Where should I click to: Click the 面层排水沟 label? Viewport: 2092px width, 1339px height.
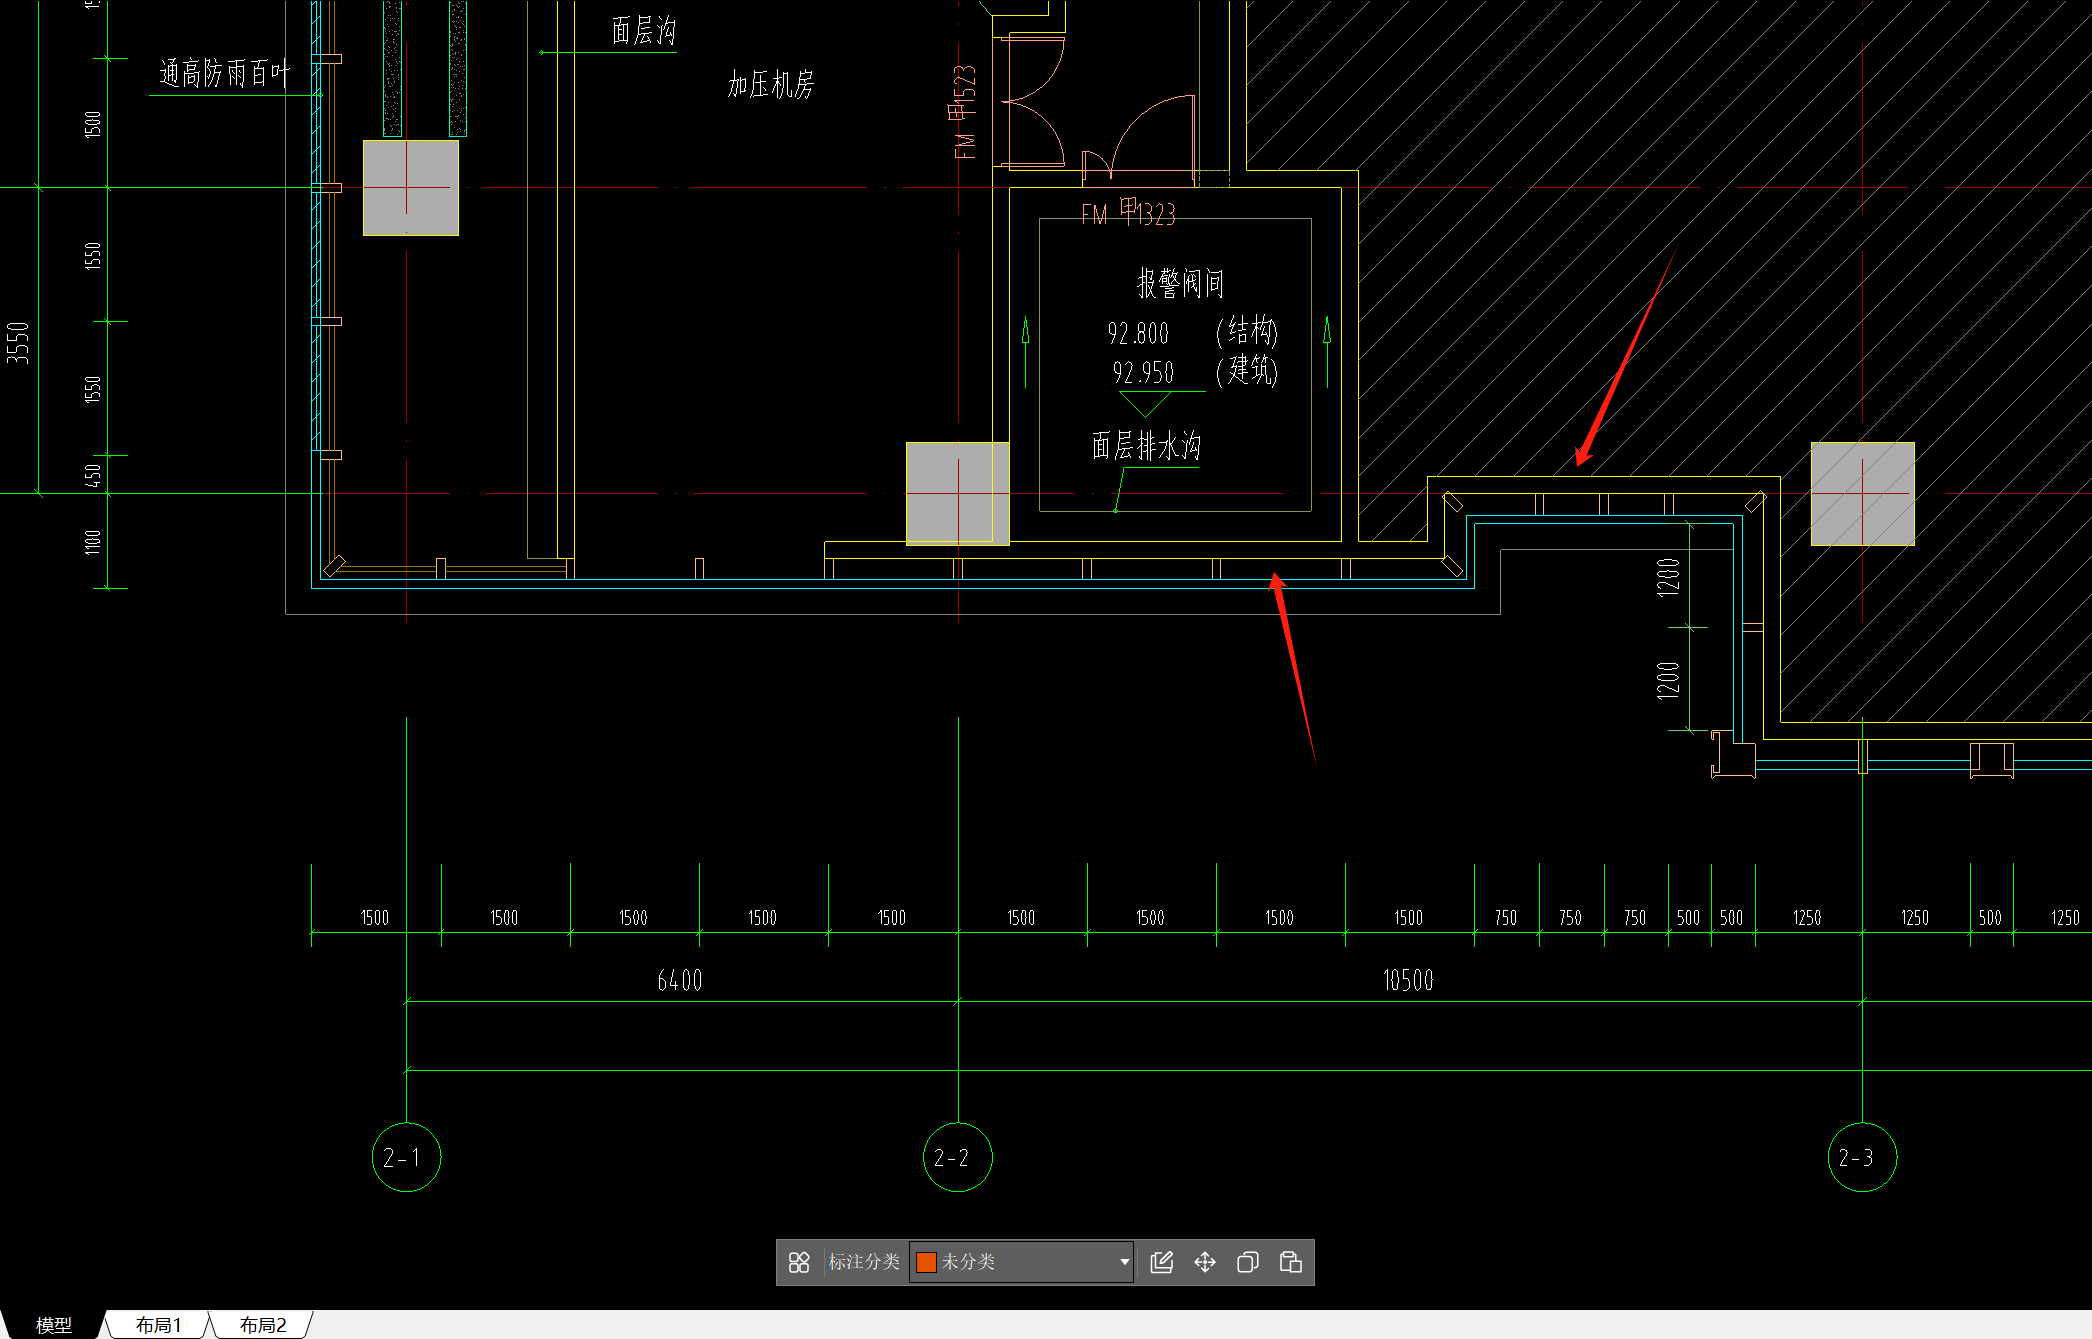[1146, 446]
